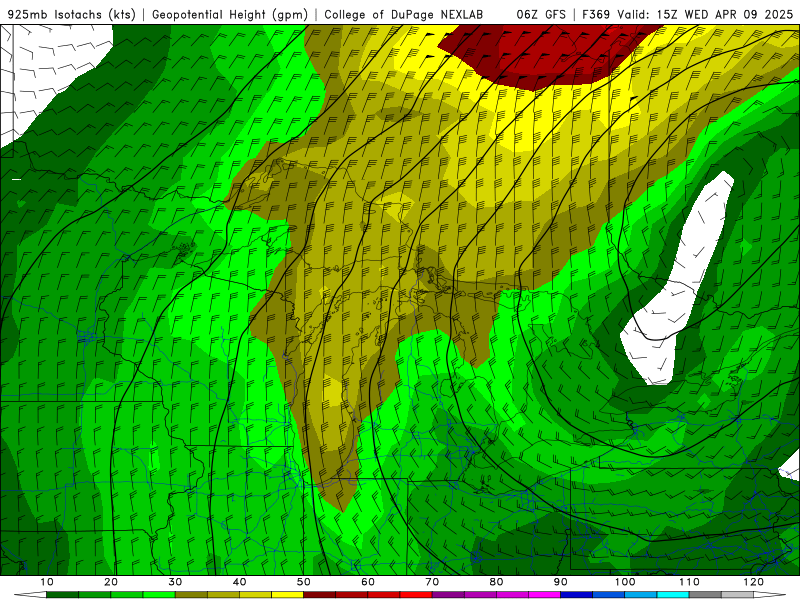Click the cyan legend swatch before 110
Screen dimensions: 800x600
tap(673, 595)
